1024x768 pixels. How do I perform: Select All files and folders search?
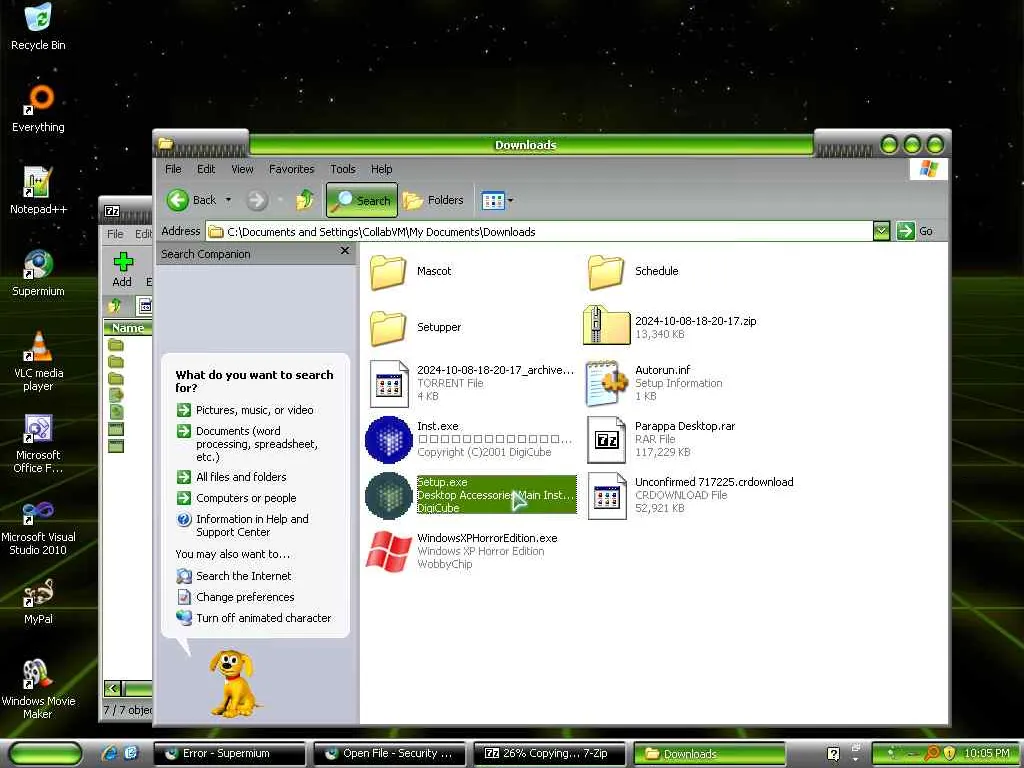(232, 477)
